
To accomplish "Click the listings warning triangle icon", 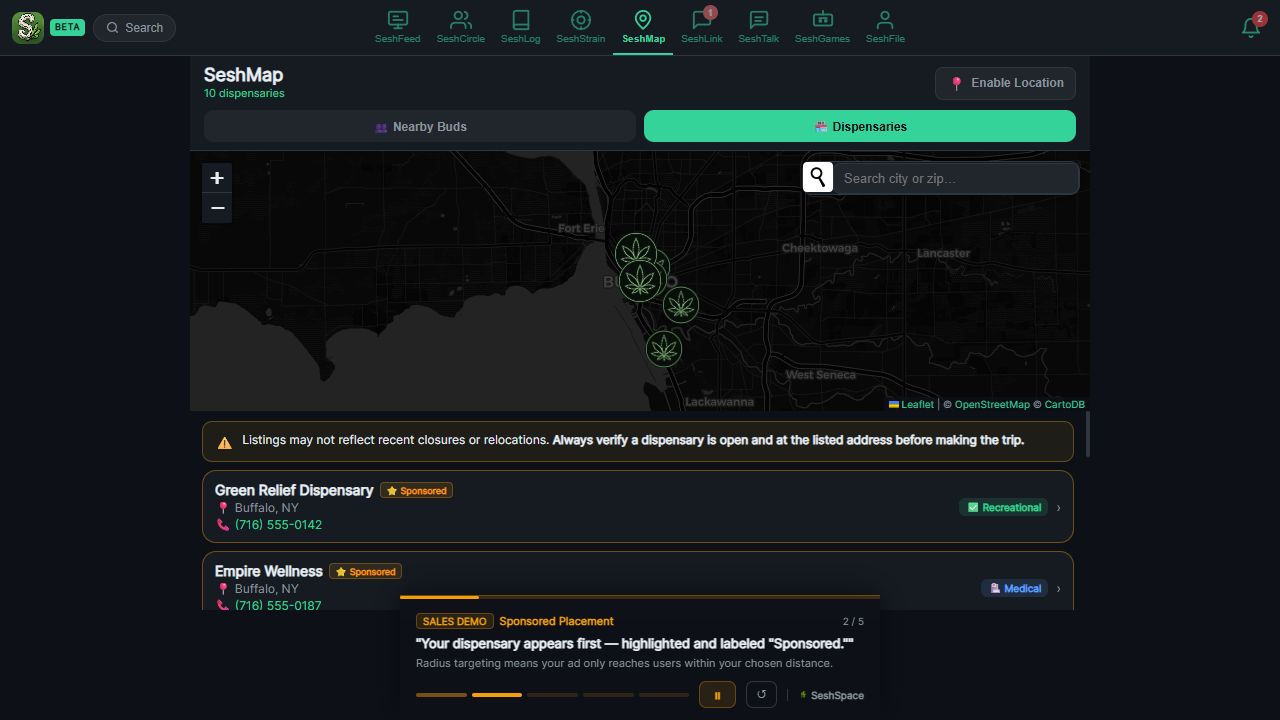I will click(224, 441).
